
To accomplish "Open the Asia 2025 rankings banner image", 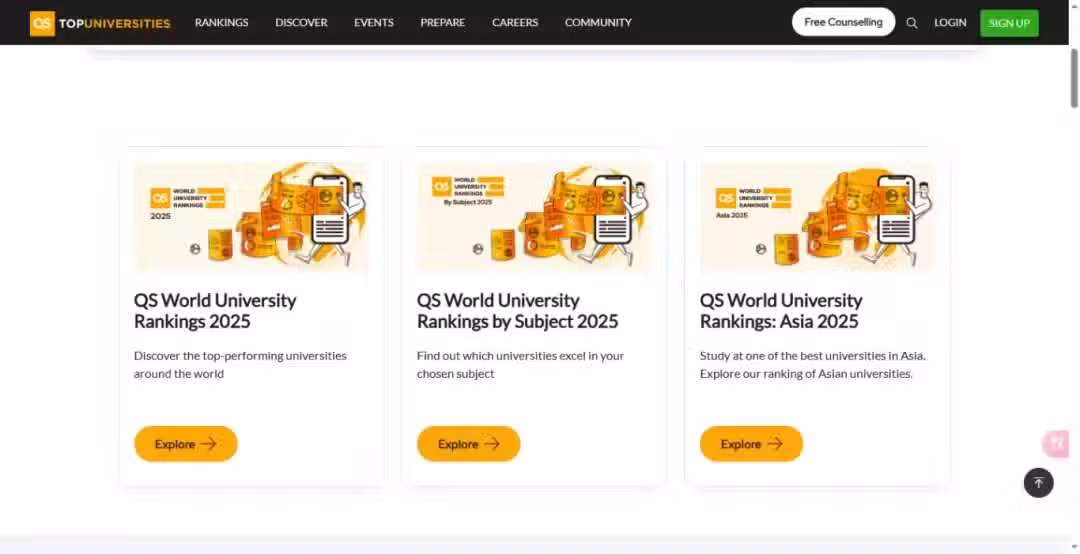I will tap(818, 216).
